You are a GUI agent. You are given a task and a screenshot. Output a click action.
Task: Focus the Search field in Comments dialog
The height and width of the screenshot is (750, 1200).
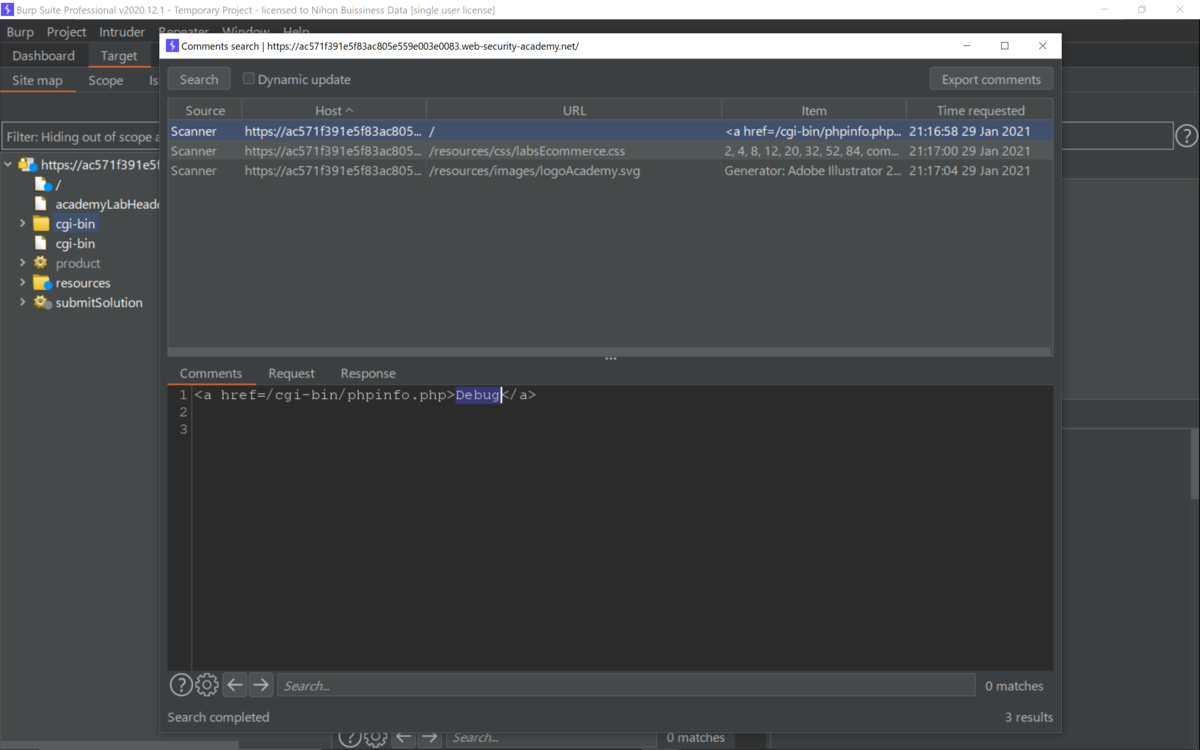[x=626, y=685]
